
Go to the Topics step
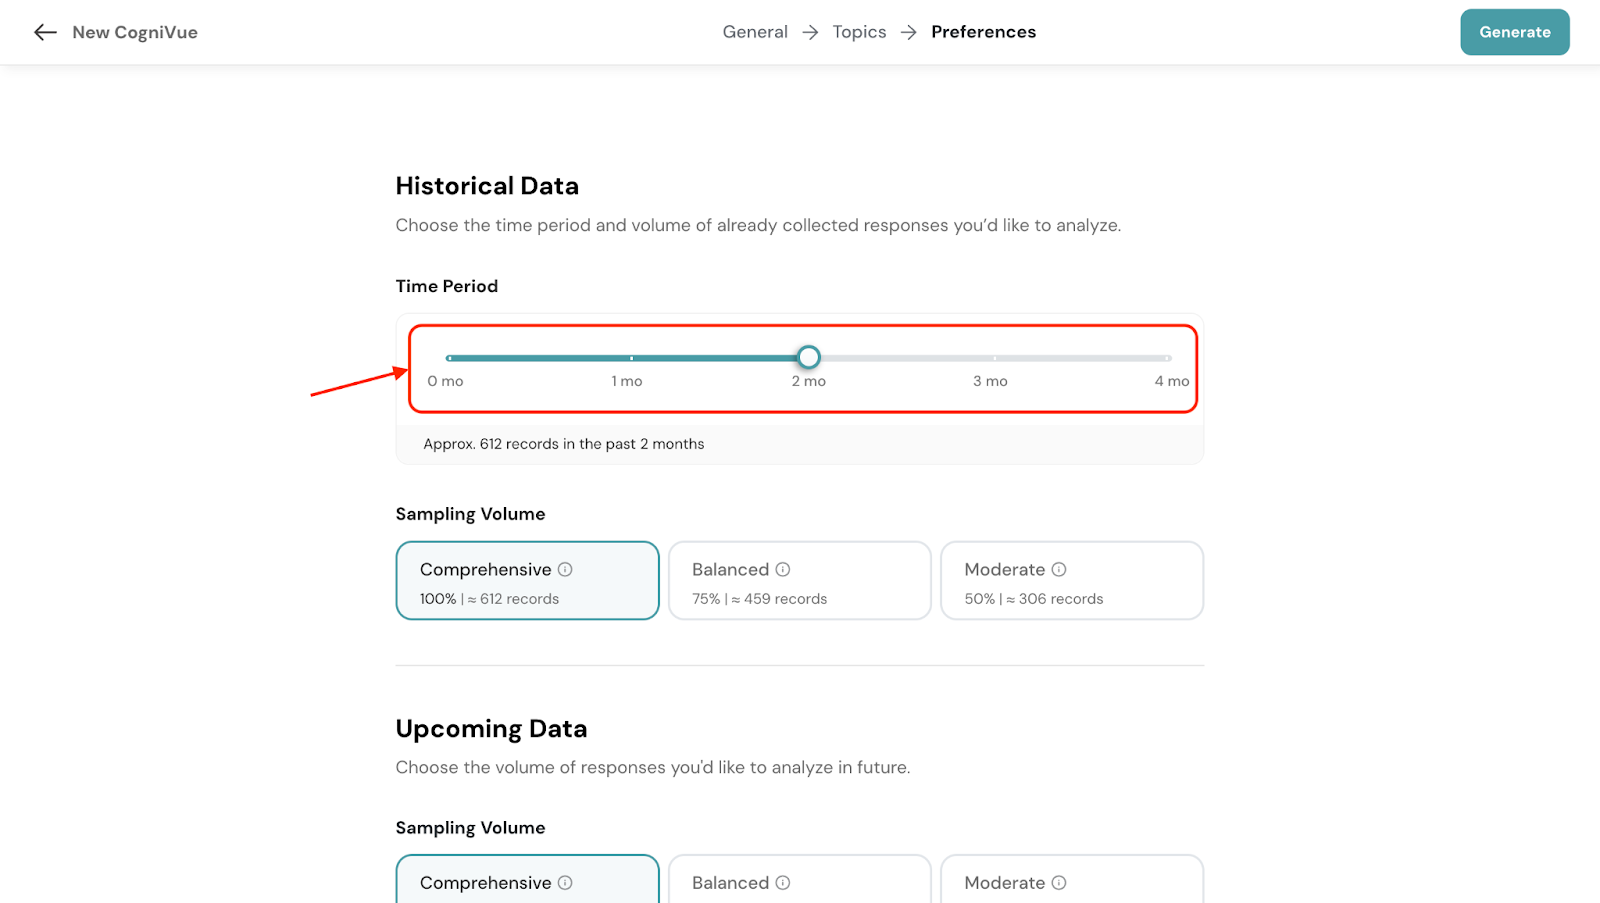coord(859,32)
